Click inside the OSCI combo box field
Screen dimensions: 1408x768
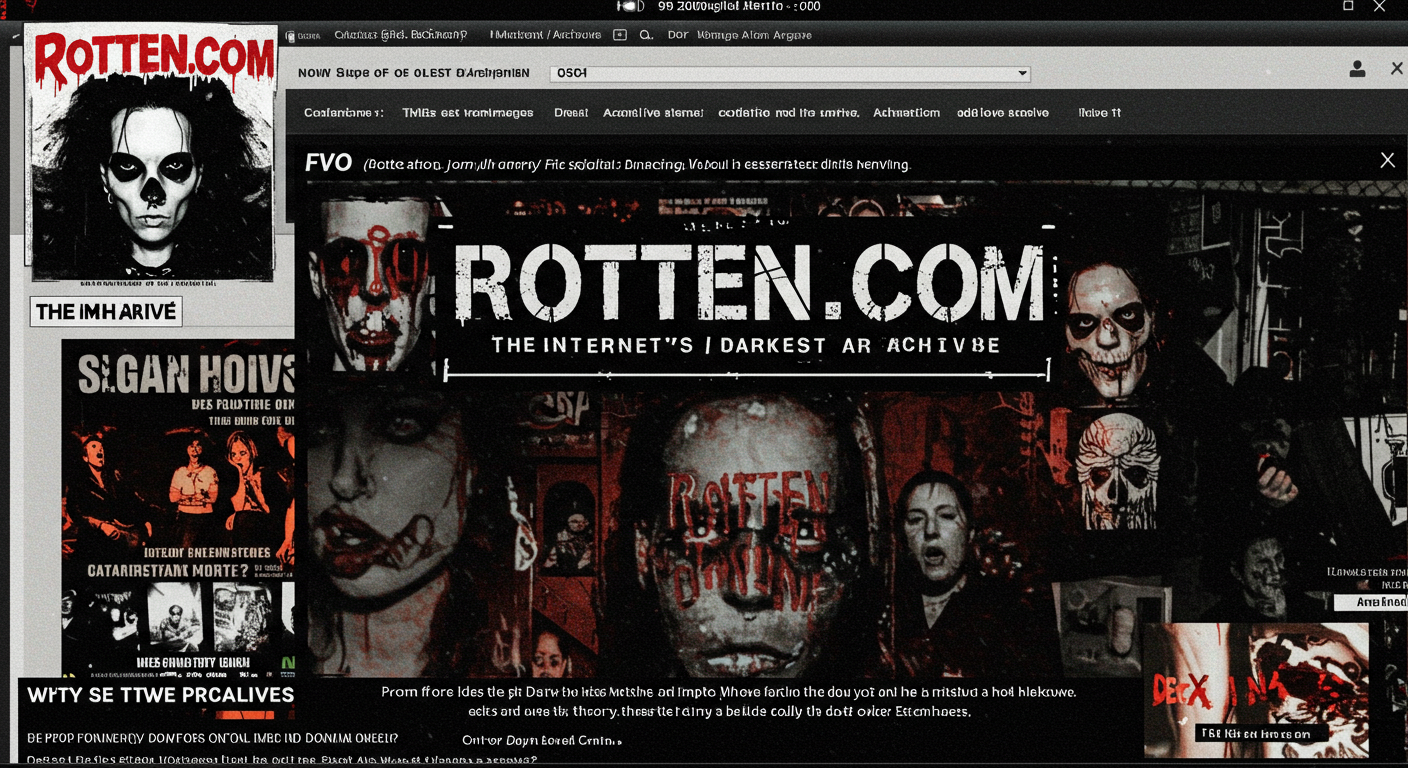point(790,73)
